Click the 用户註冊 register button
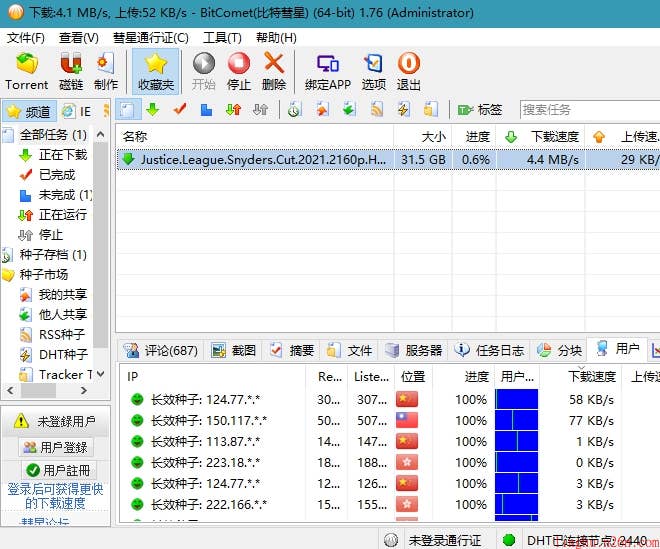 pyautogui.click(x=56, y=470)
